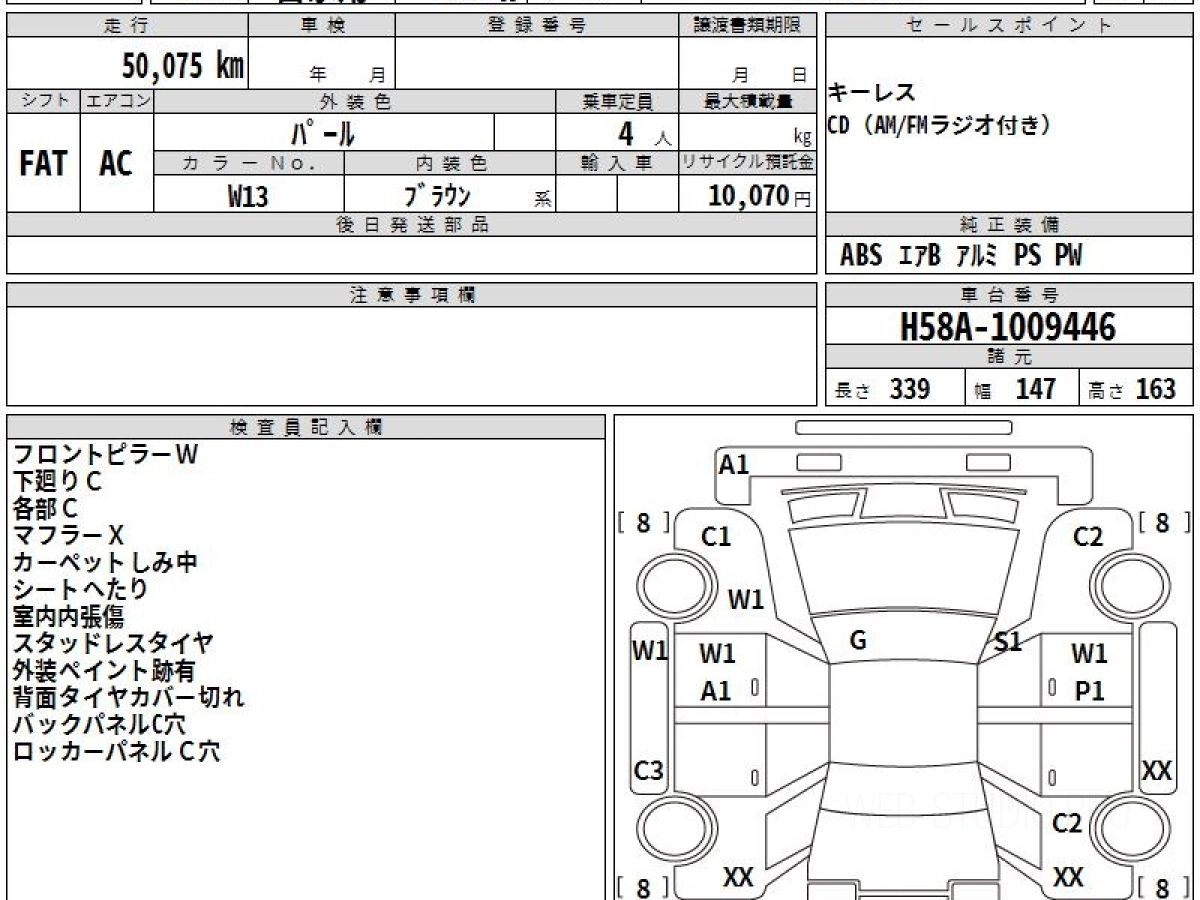1200x900 pixels.
Task: Select PW in the equipment list
Action: tap(1068, 256)
